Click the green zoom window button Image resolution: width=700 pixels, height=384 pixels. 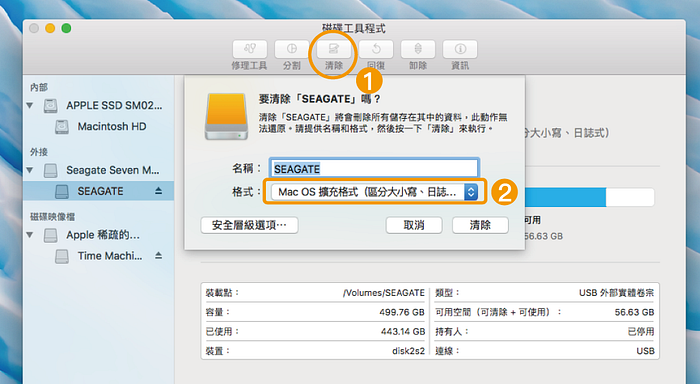[x=66, y=29]
